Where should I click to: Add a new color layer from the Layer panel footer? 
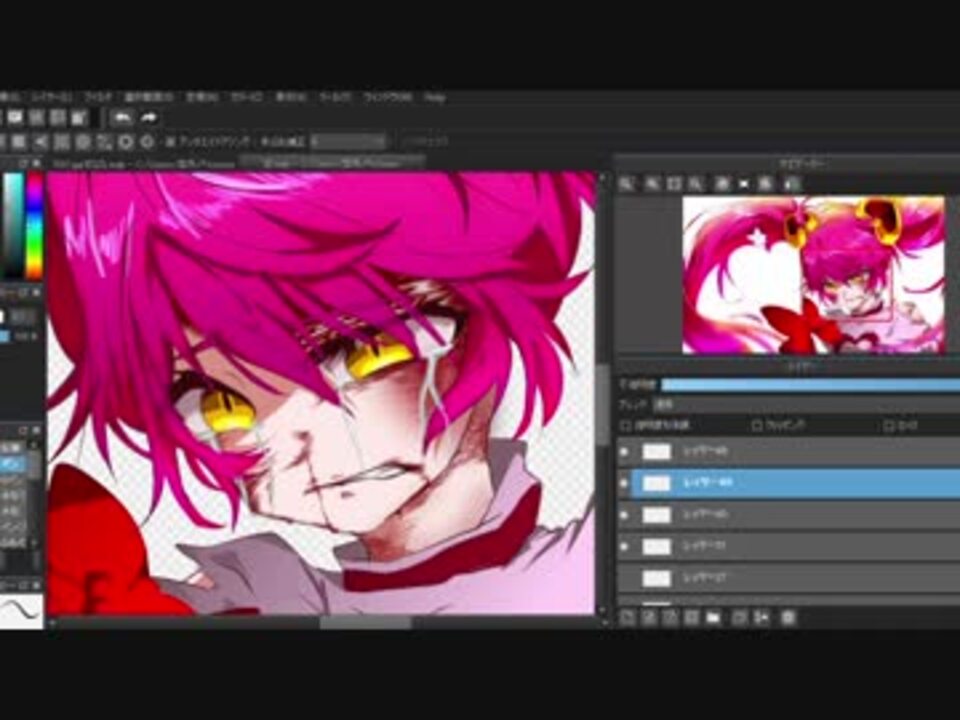tap(627, 618)
